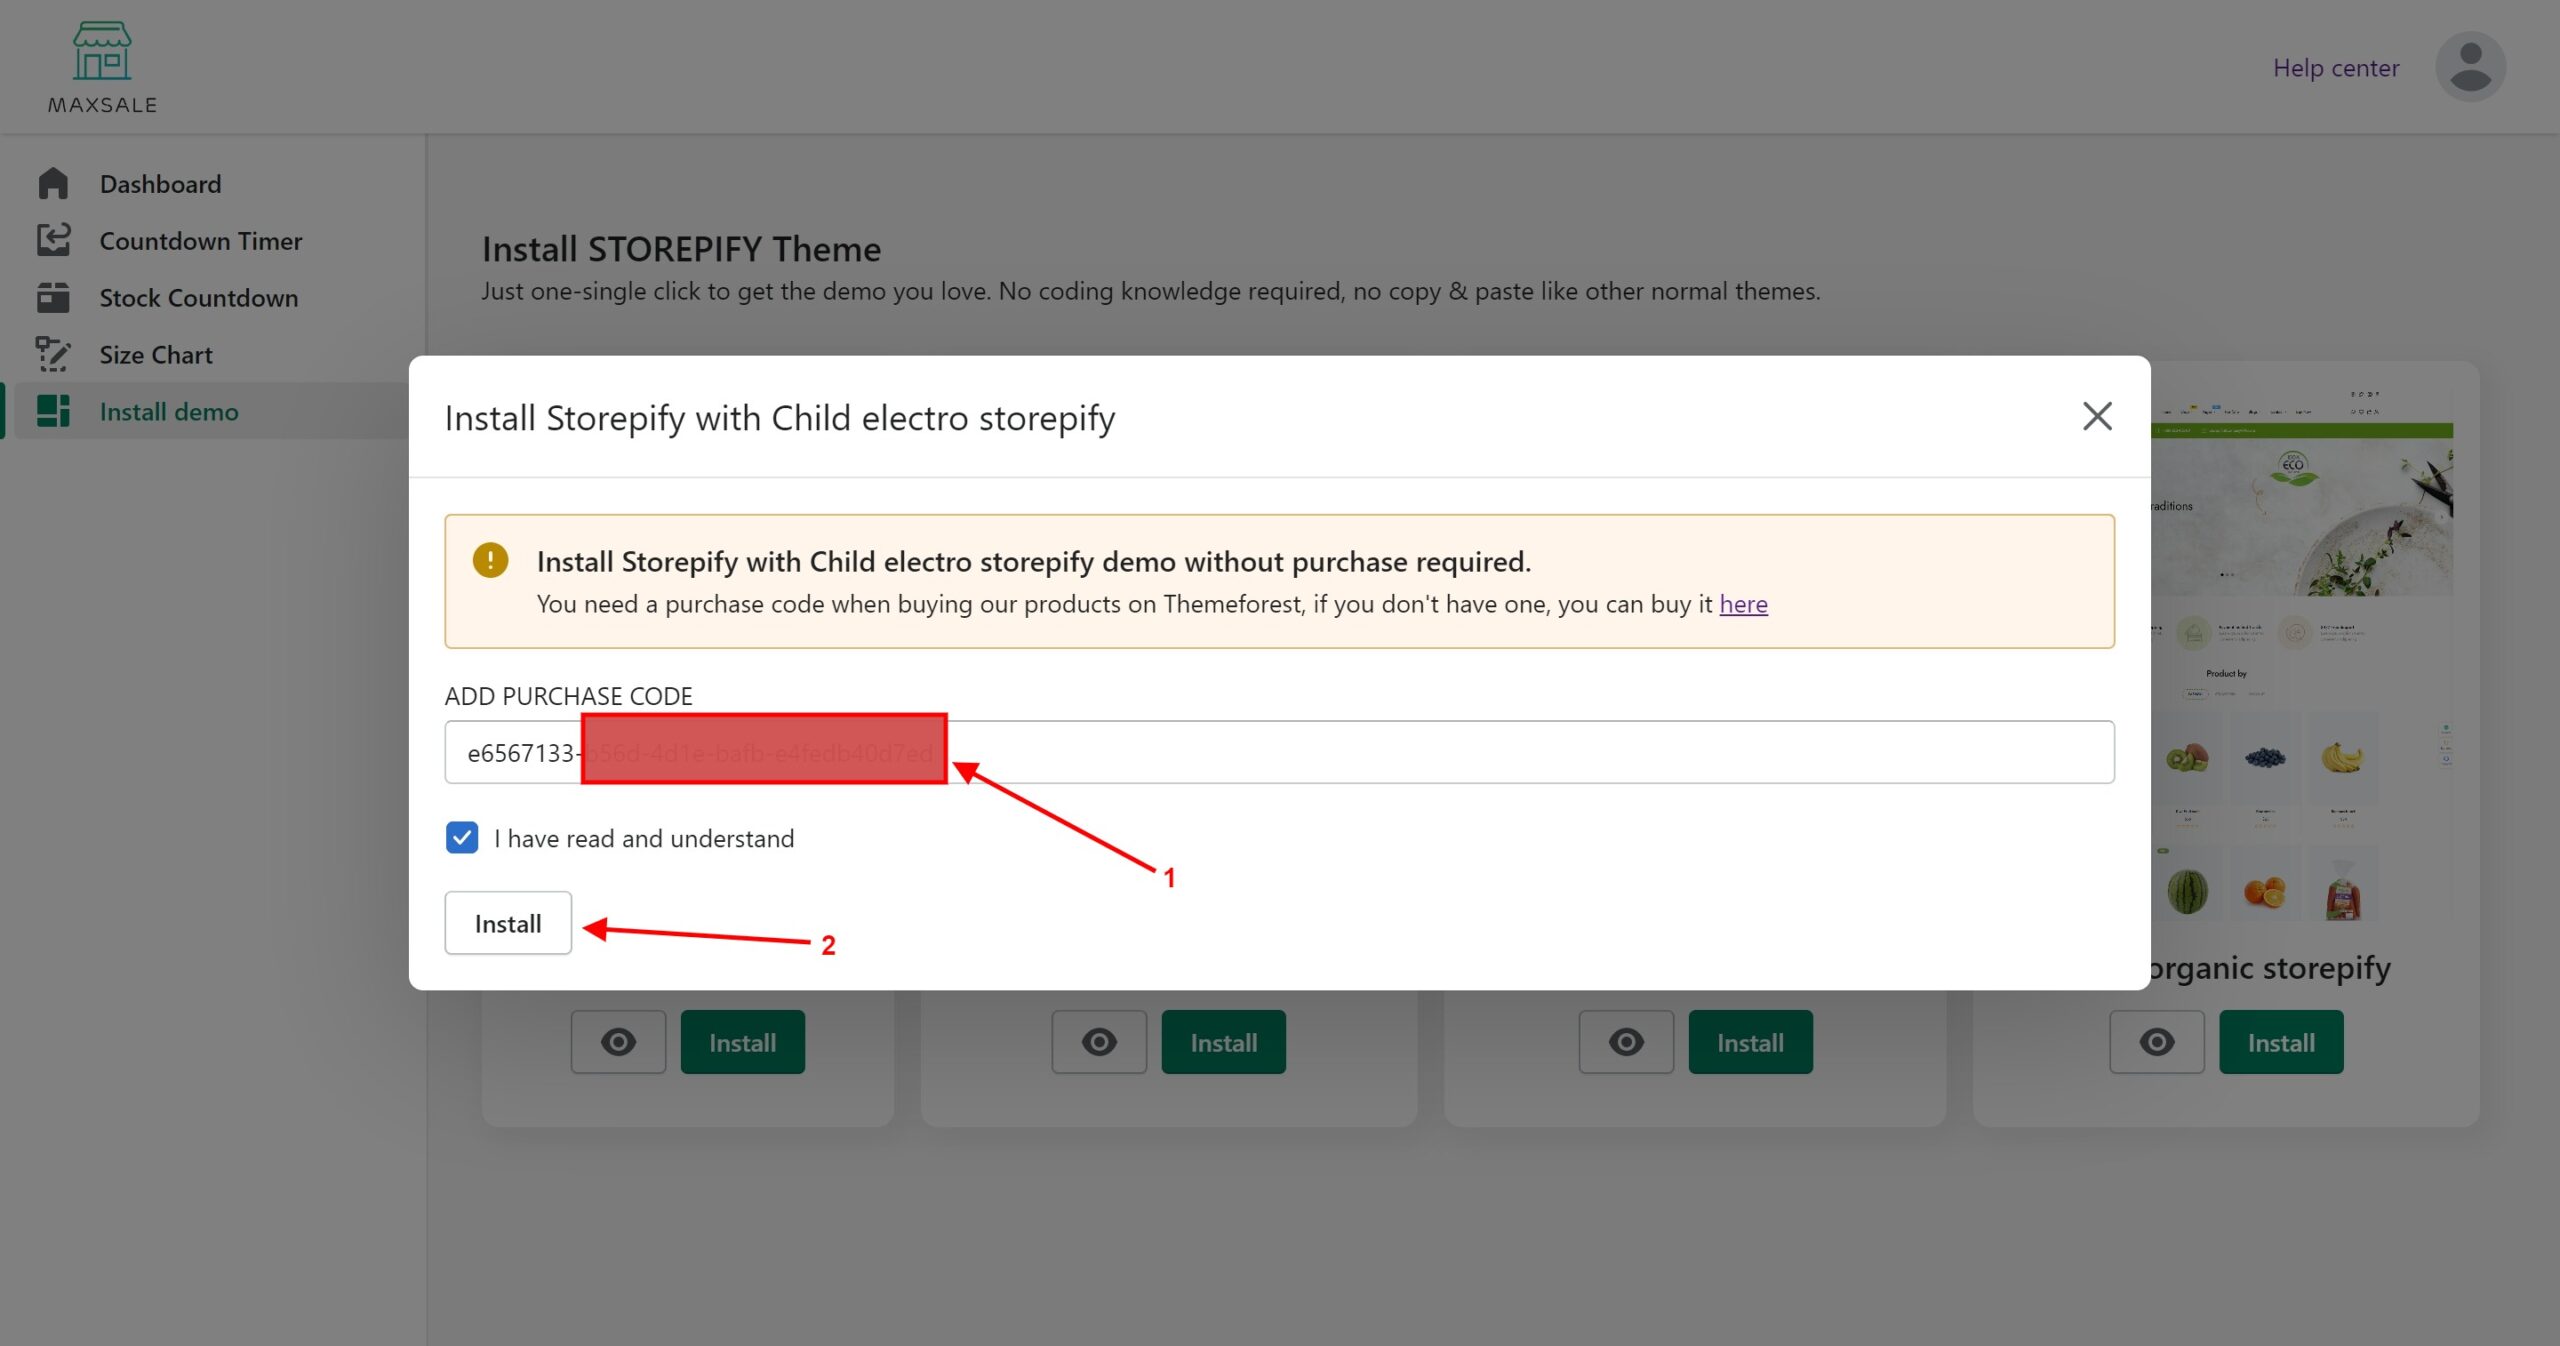The image size is (2560, 1346).
Task: Follow the 'here' link to buy a code
Action: 1743,604
